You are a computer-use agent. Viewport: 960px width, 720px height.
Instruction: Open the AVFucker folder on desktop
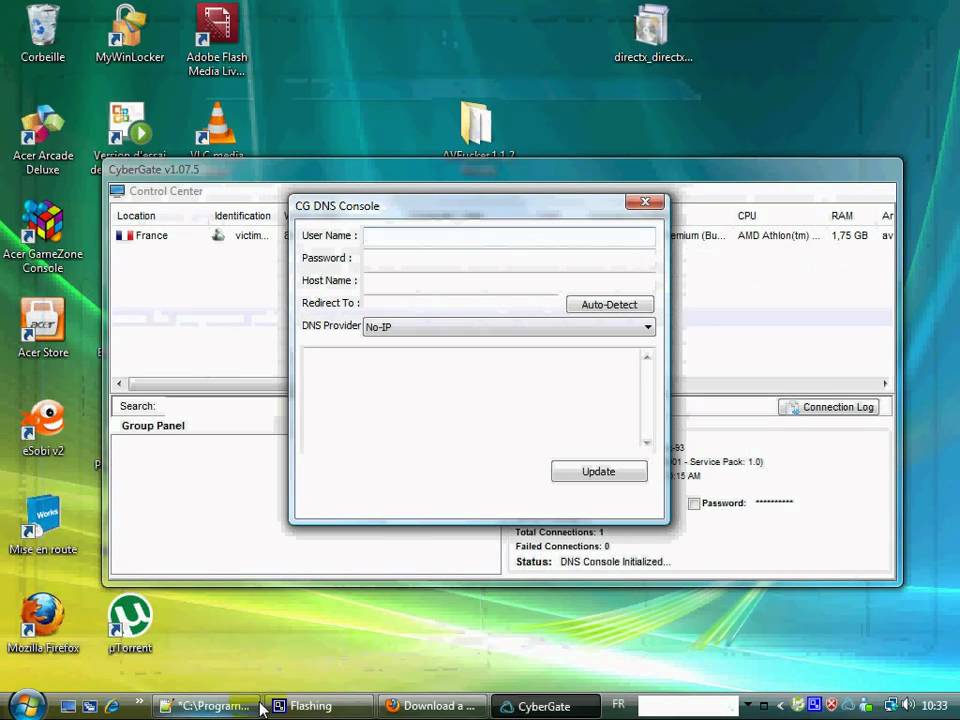[x=476, y=129]
